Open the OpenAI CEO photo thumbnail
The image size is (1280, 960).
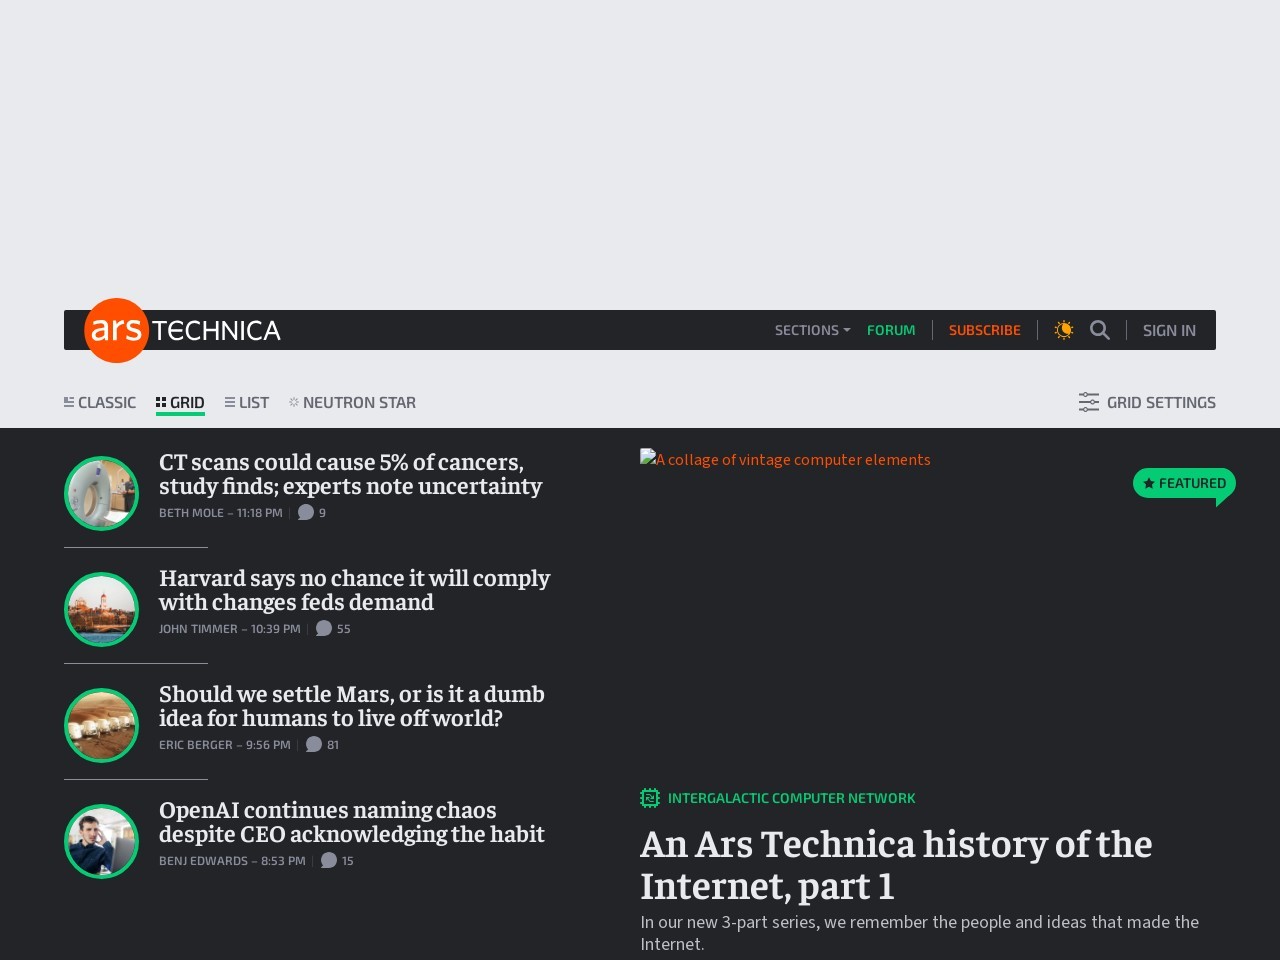(101, 841)
